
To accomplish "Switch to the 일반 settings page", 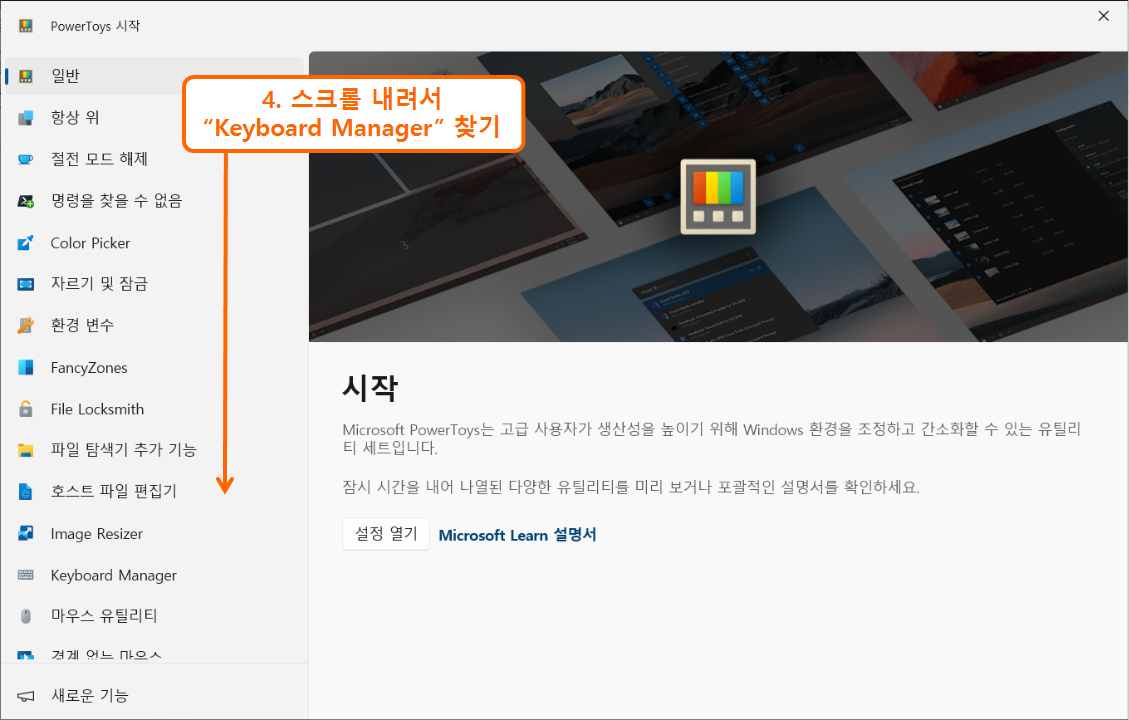I will (65, 75).
